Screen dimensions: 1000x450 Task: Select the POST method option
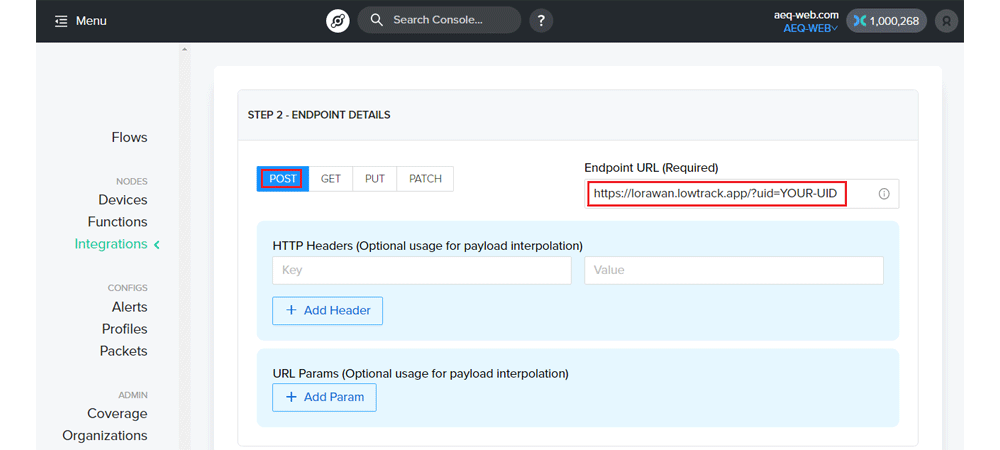283,179
